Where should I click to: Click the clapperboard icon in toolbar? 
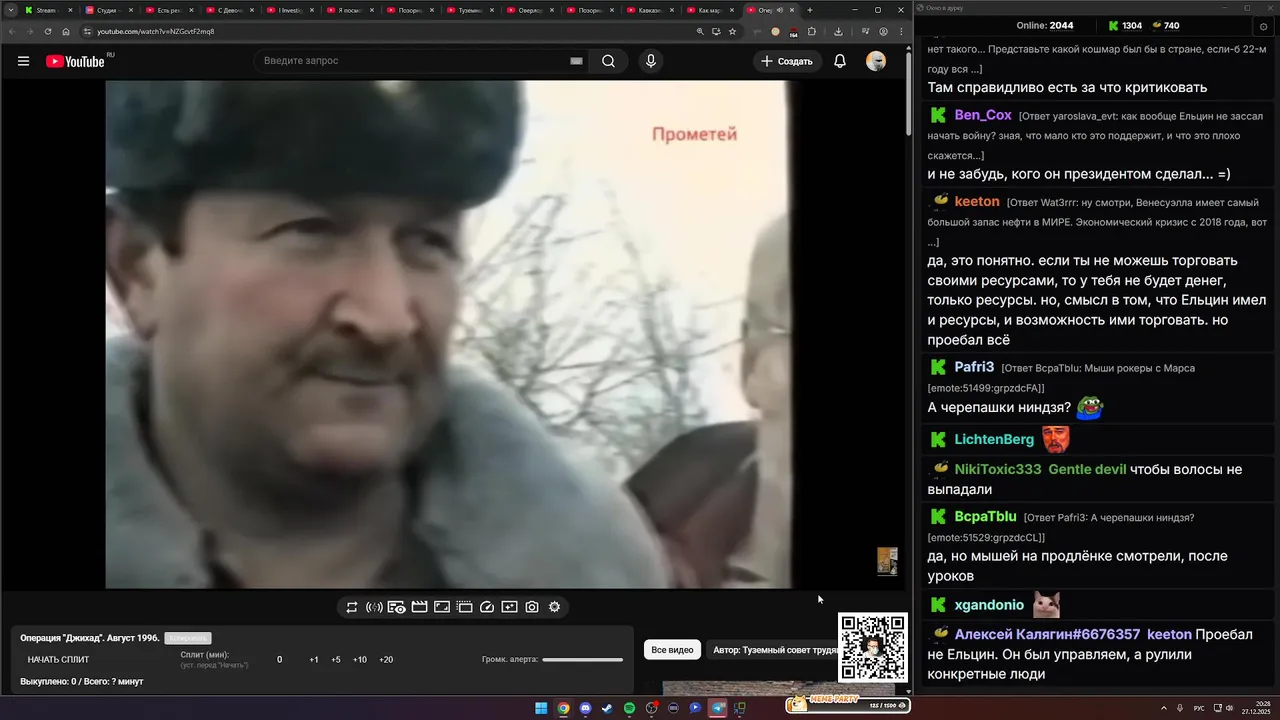coord(419,607)
